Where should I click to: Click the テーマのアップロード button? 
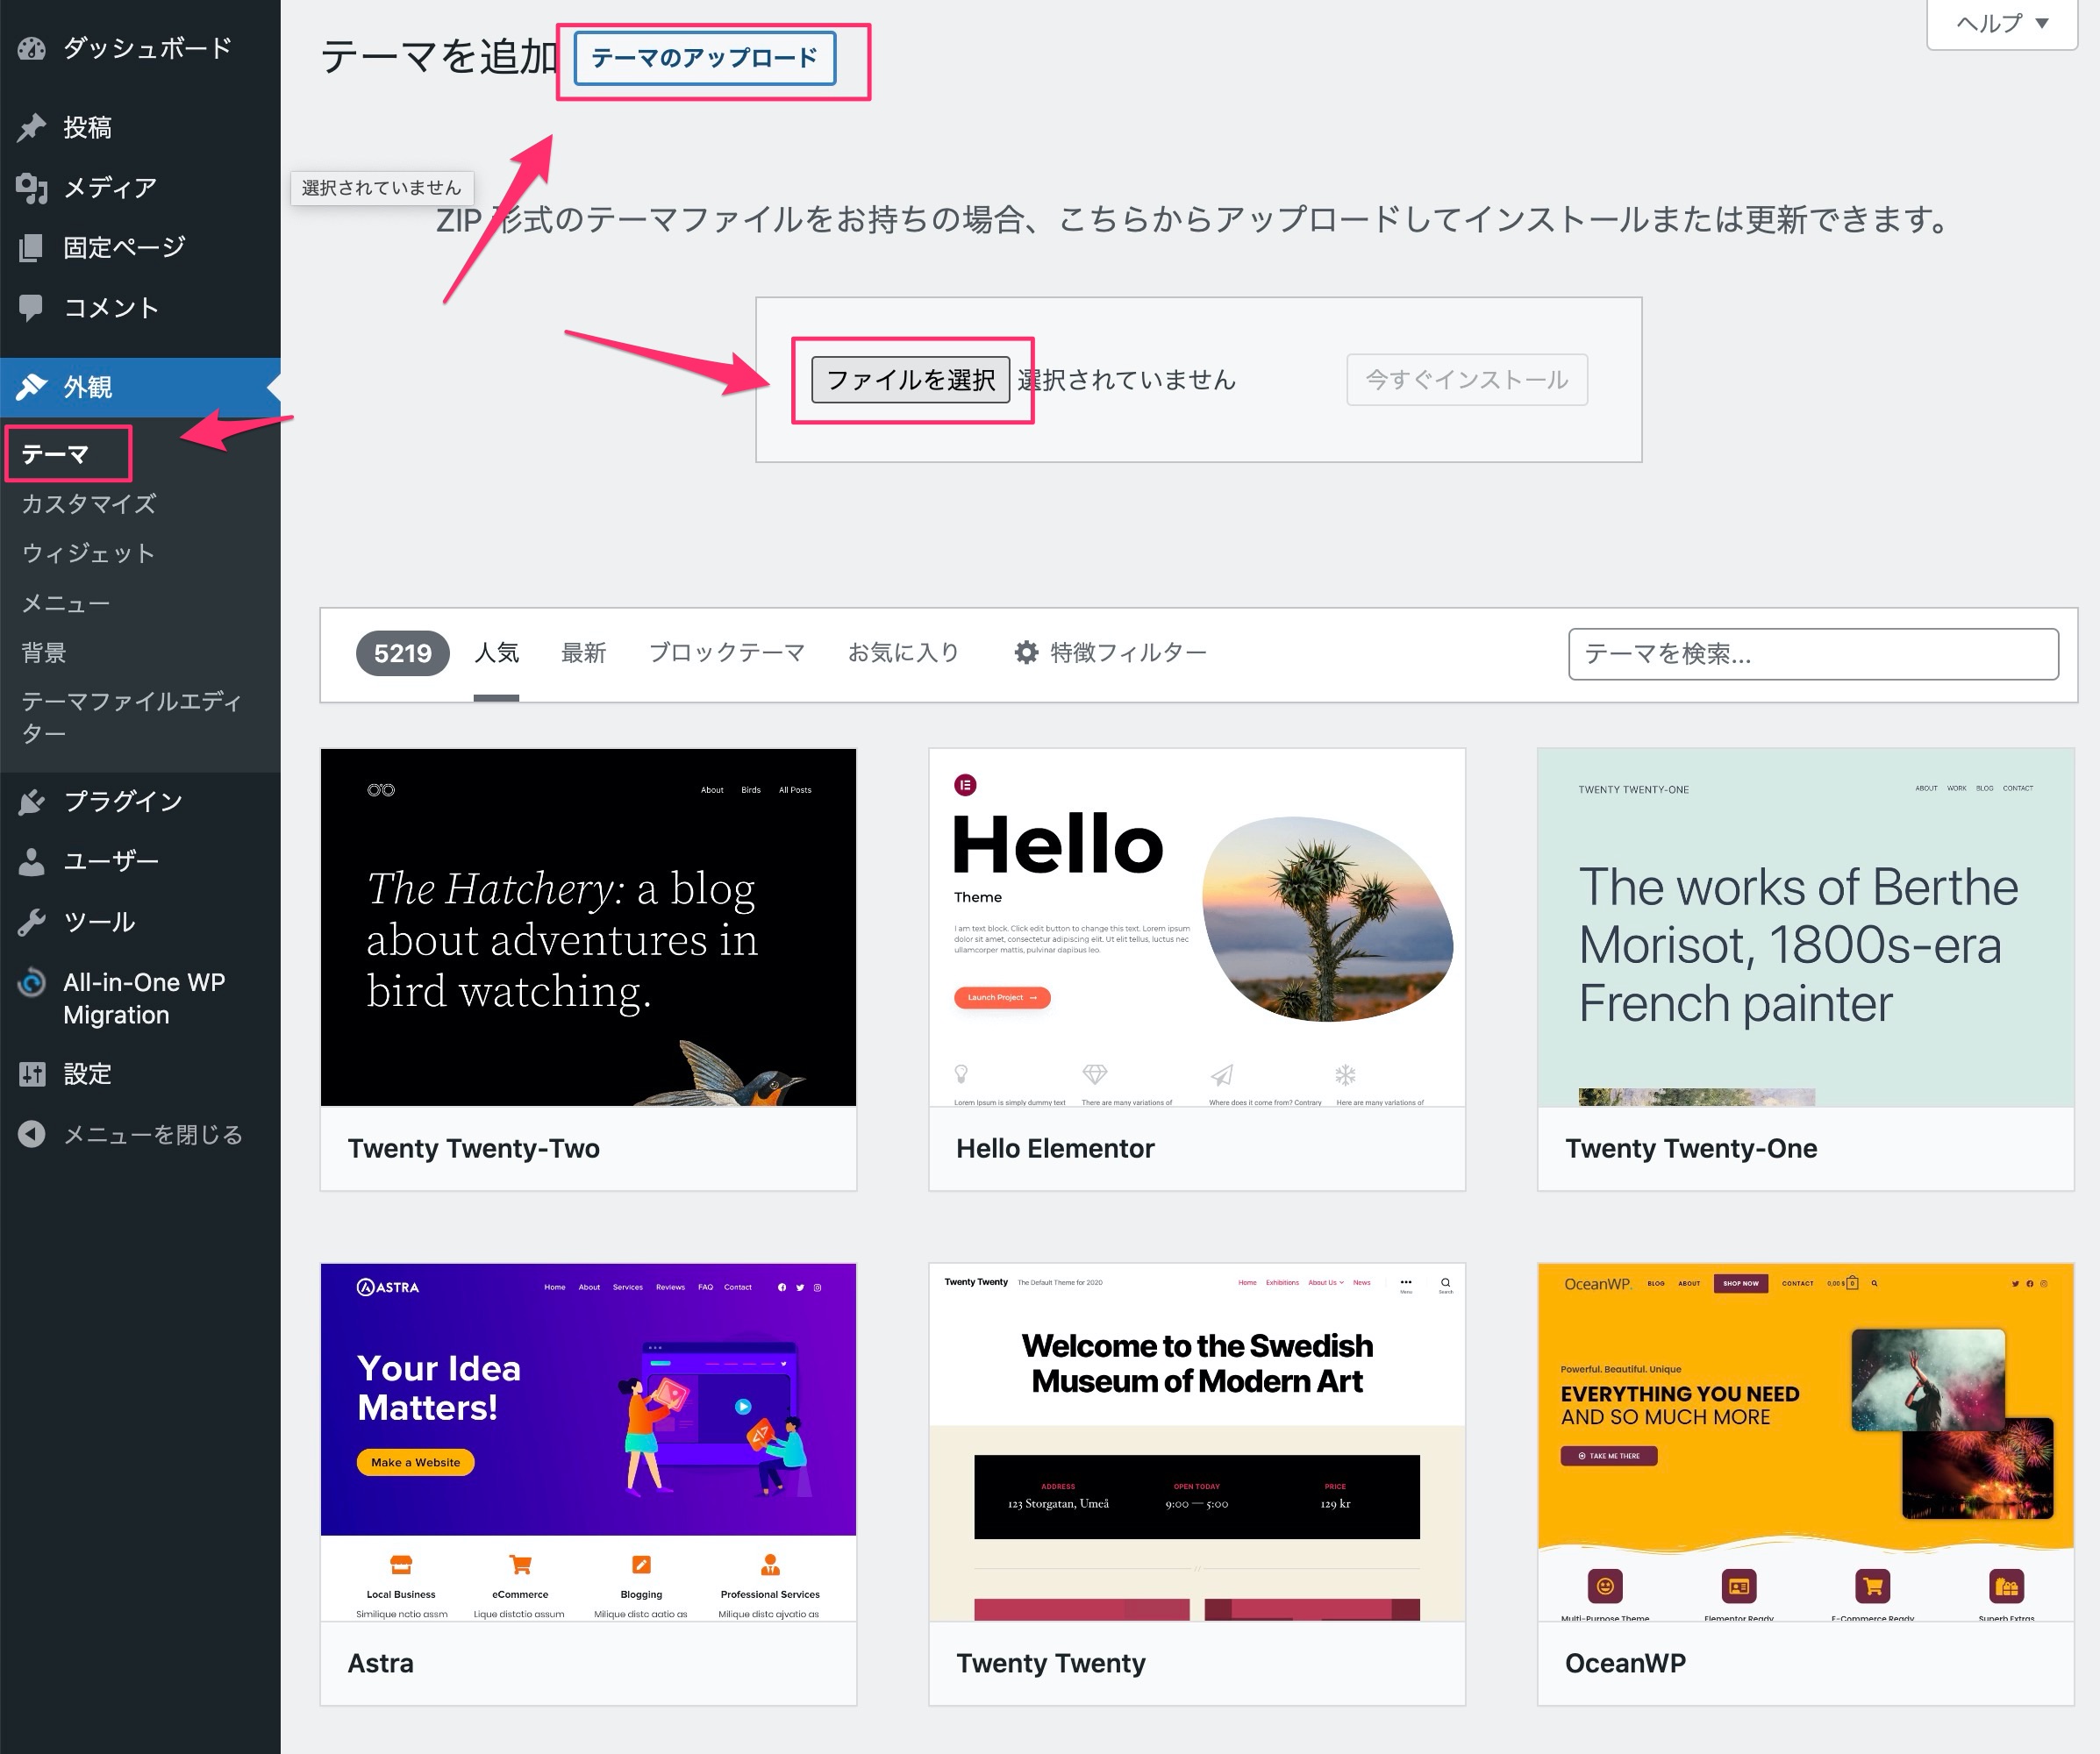(705, 58)
